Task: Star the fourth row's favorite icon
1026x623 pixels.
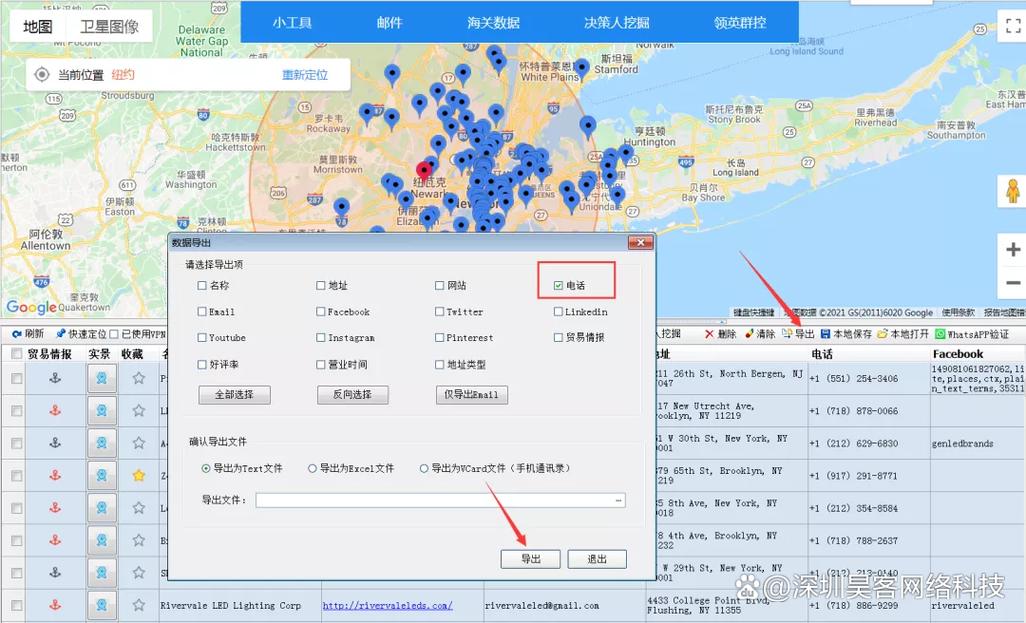Action: coord(139,474)
